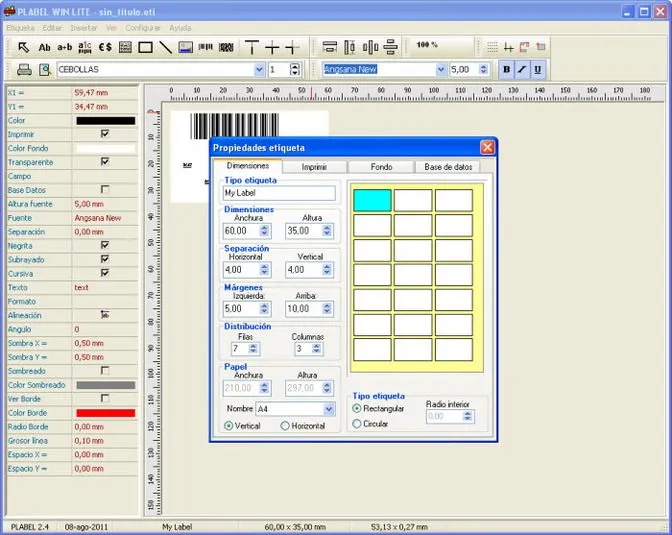Open the Nombre A4 paper dropdown

[329, 409]
